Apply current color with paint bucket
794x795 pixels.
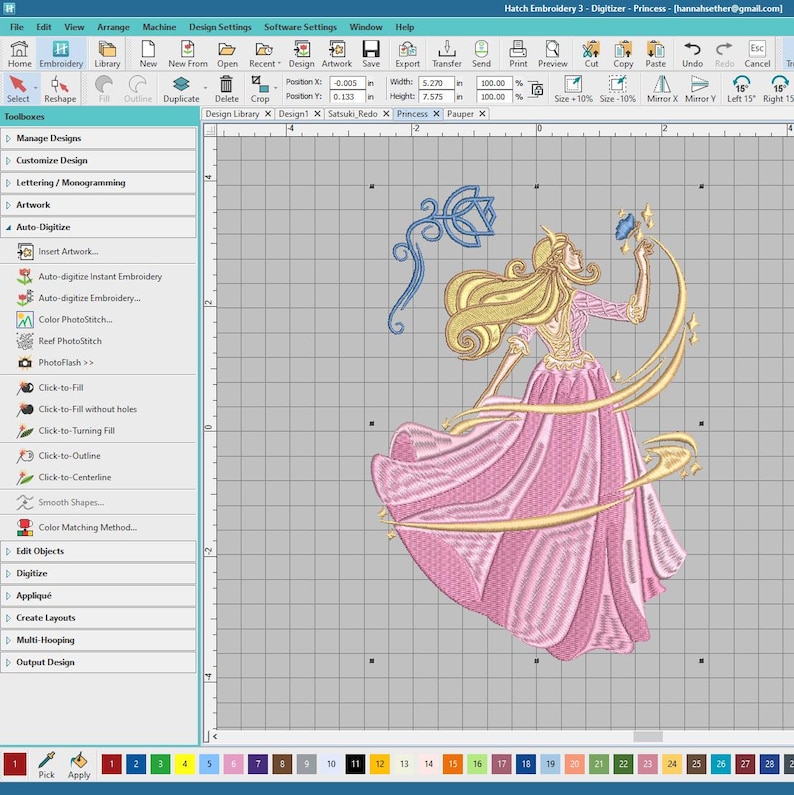coord(79,765)
